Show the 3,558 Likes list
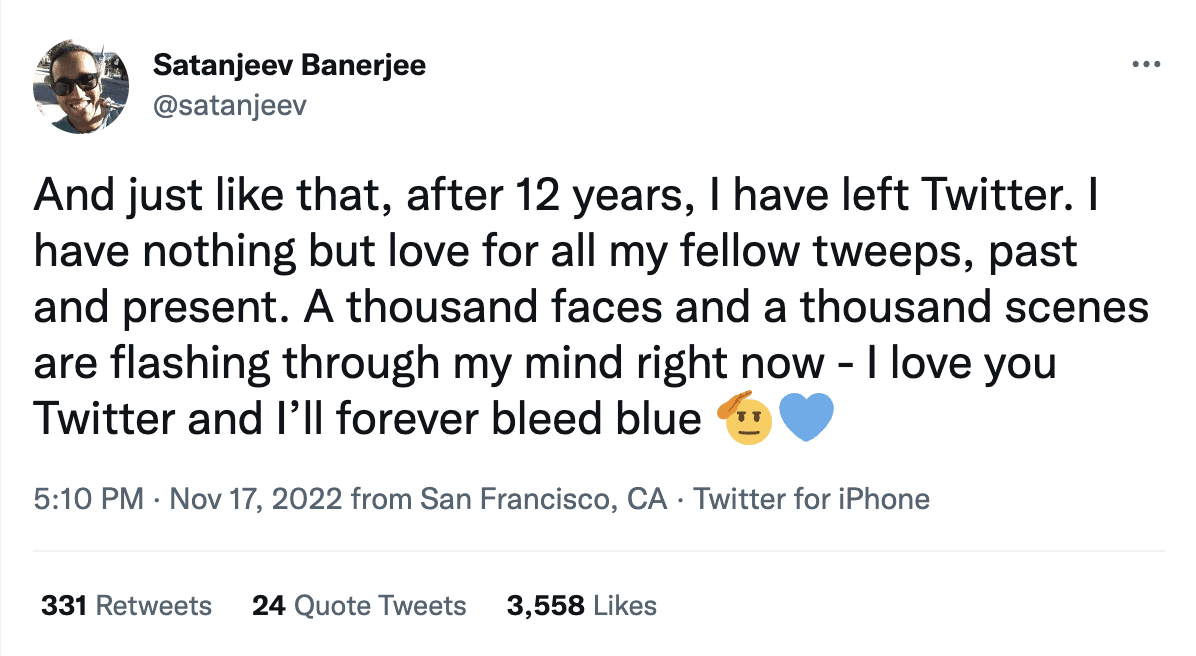Image resolution: width=1196 pixels, height=656 pixels. 582,605
